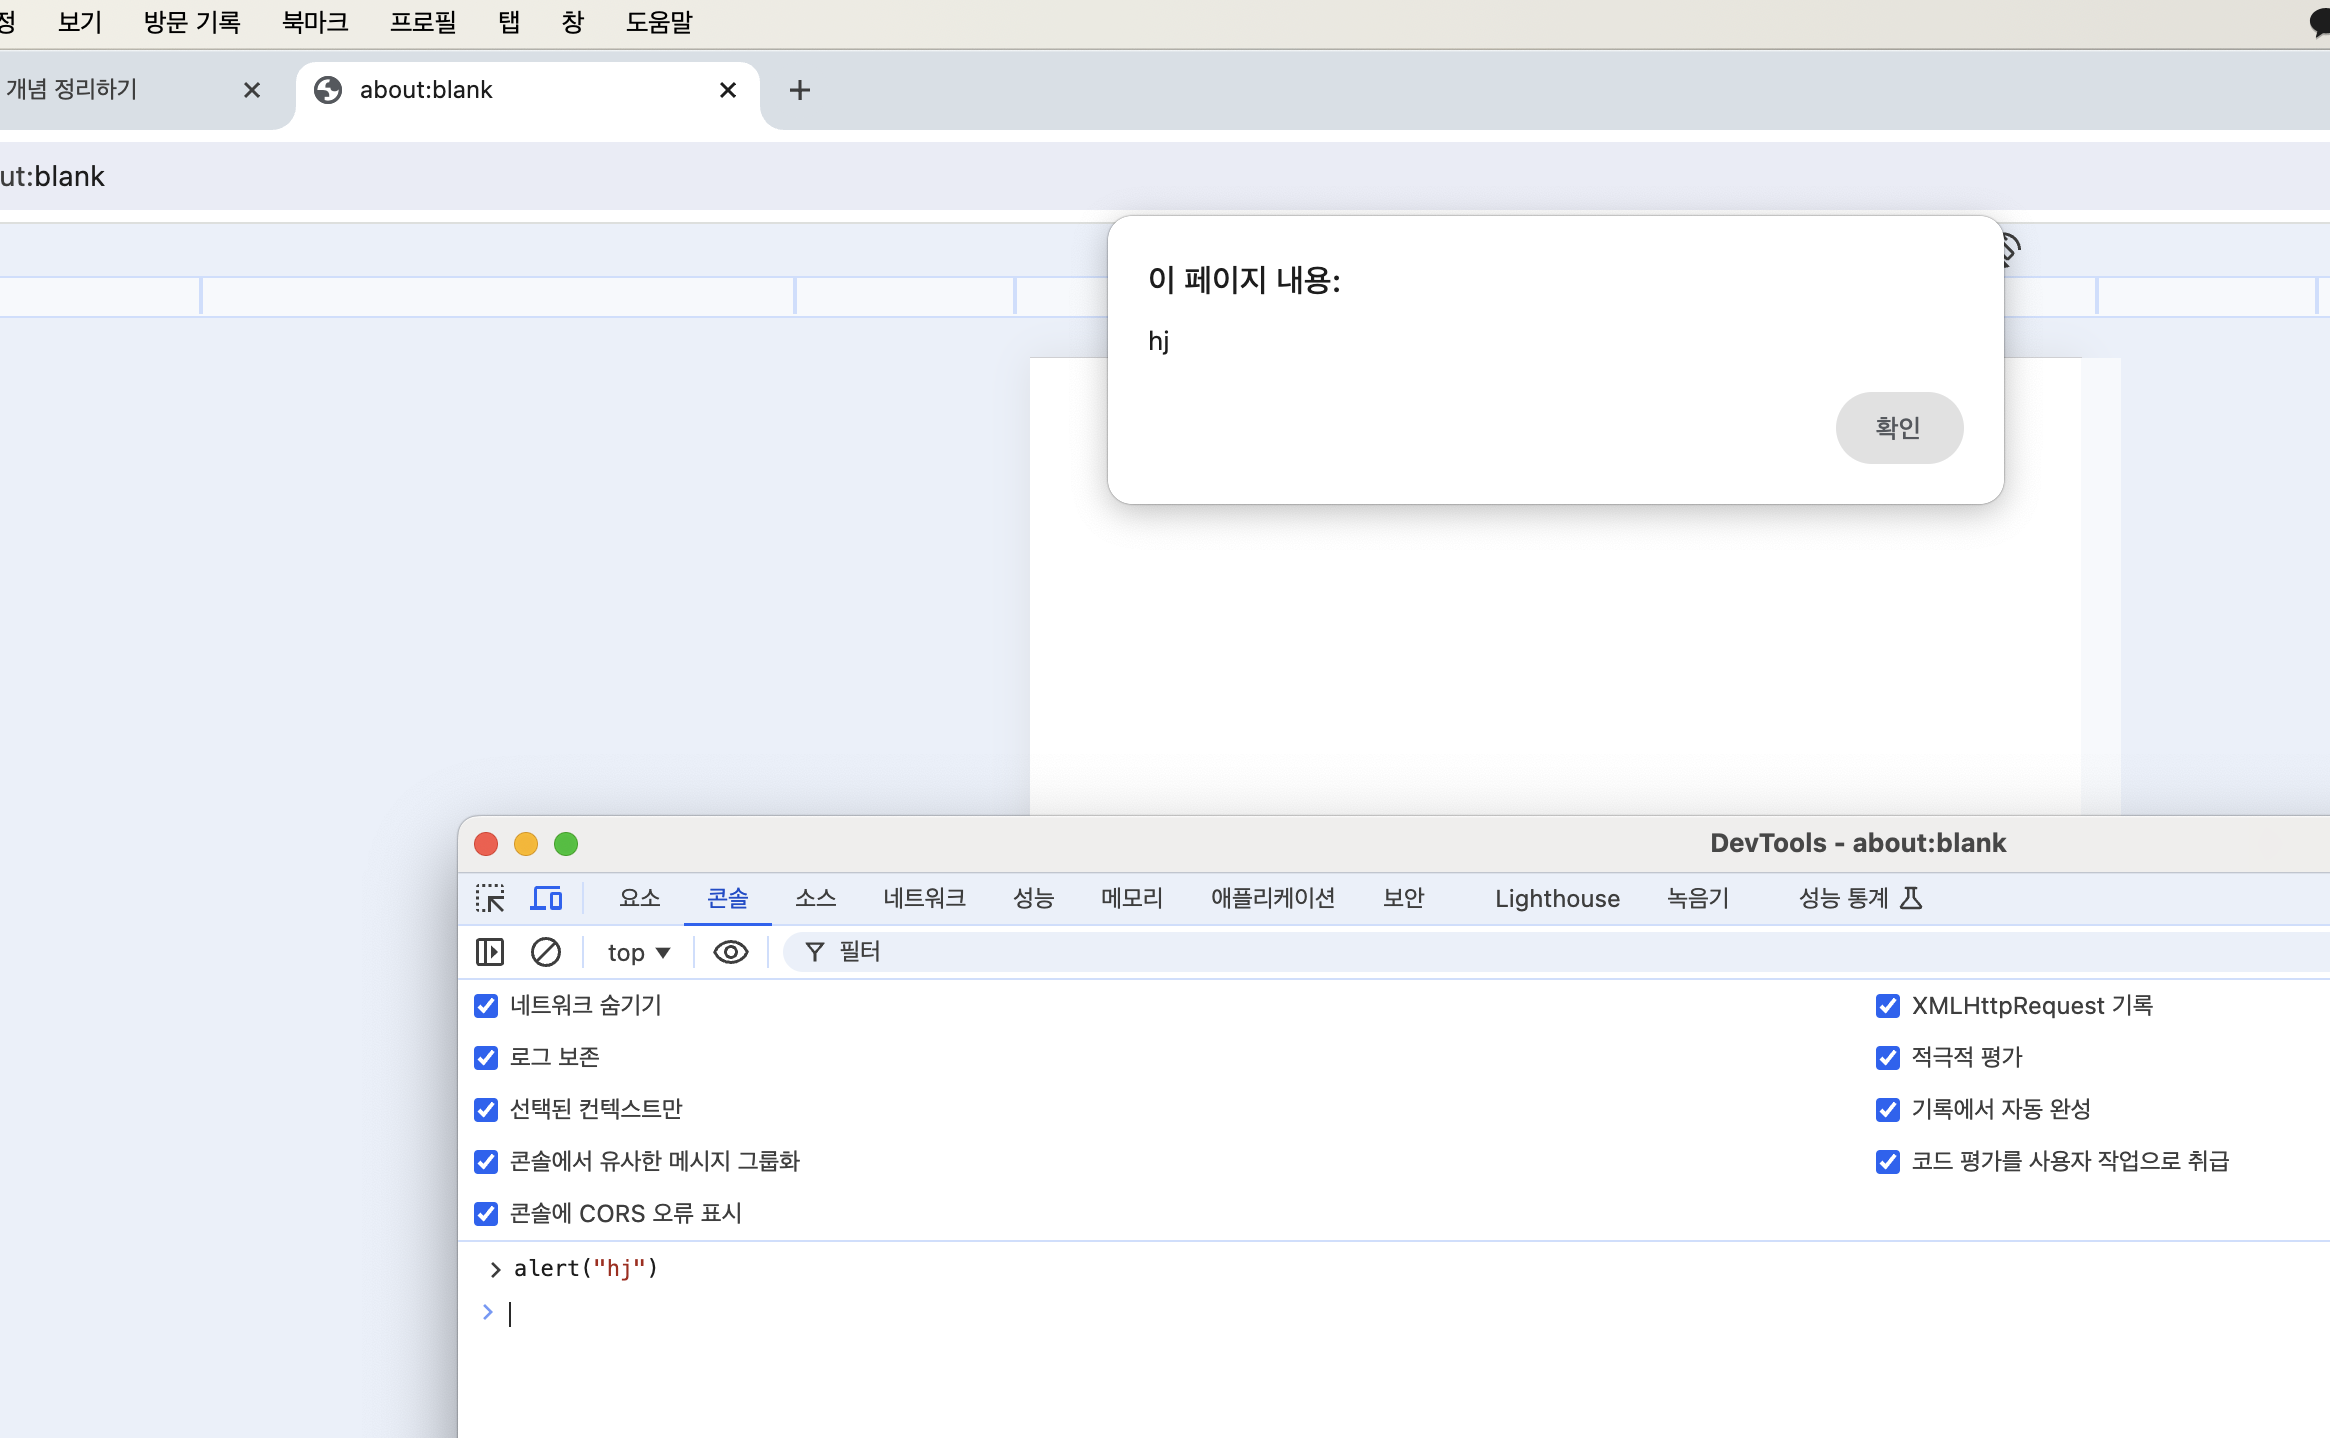Image resolution: width=2330 pixels, height=1438 pixels.
Task: Close the about:blank tab
Action: [728, 90]
